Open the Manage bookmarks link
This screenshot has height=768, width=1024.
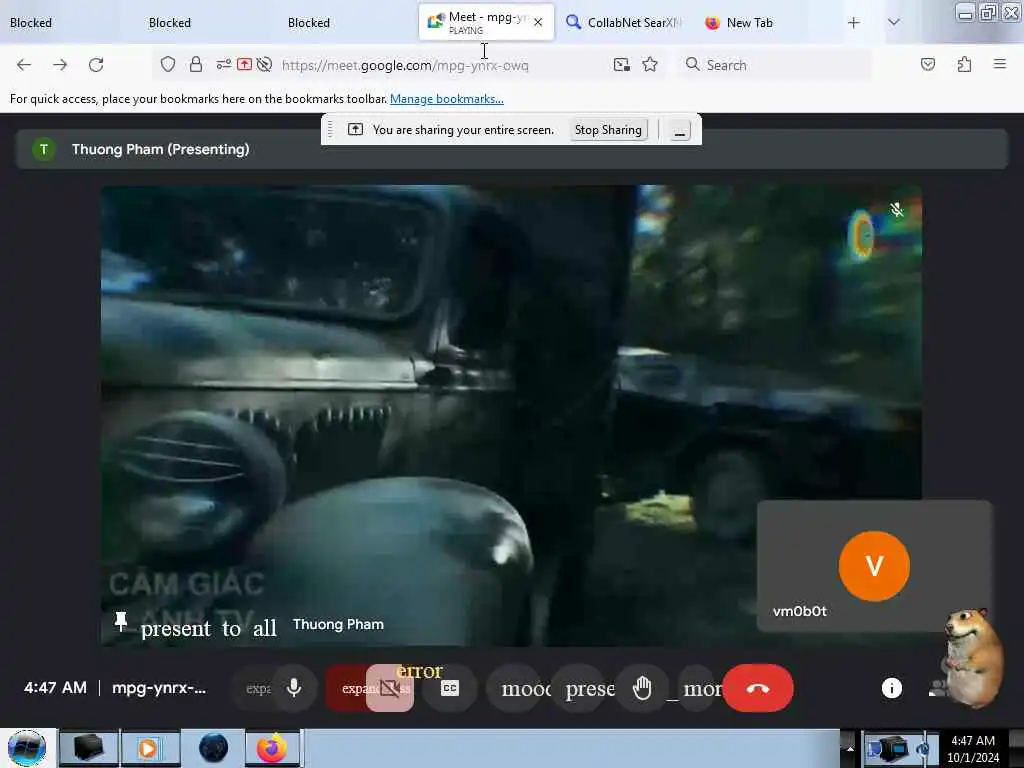447,99
